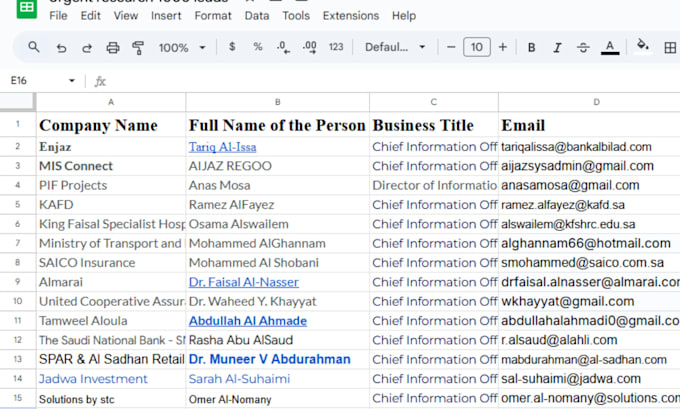This screenshot has height=409, width=680.
Task: Select the MIS Connect cell
Action: [x=111, y=166]
